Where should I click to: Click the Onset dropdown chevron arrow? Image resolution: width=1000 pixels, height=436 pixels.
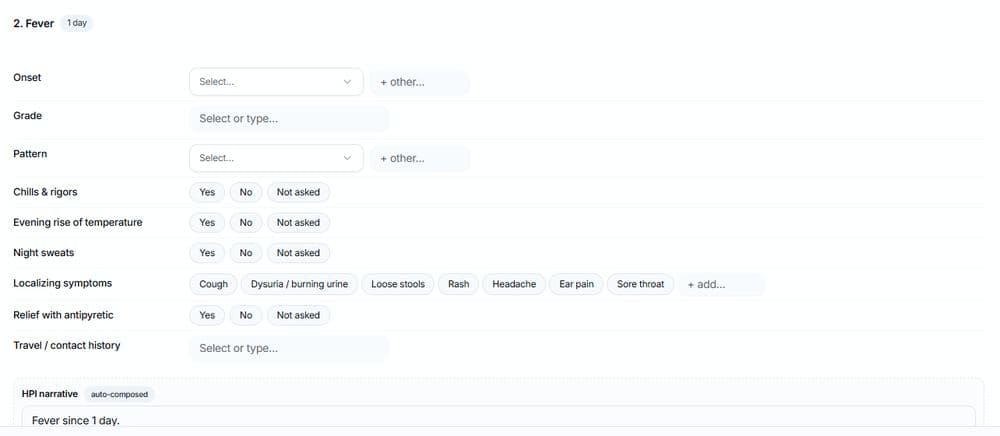point(348,82)
